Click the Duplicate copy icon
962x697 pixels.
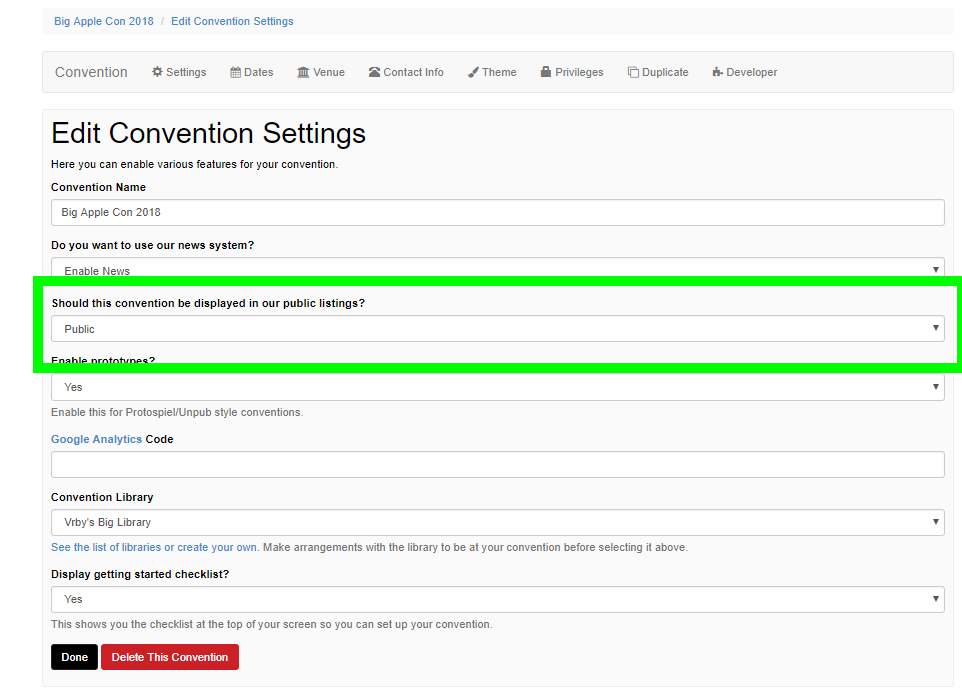(631, 71)
